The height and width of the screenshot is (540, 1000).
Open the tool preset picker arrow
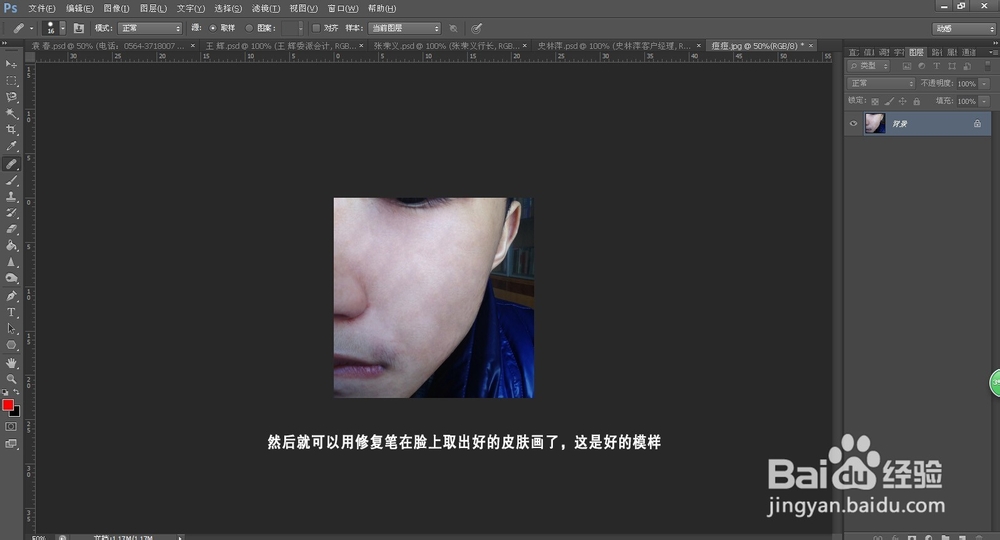[x=31, y=28]
